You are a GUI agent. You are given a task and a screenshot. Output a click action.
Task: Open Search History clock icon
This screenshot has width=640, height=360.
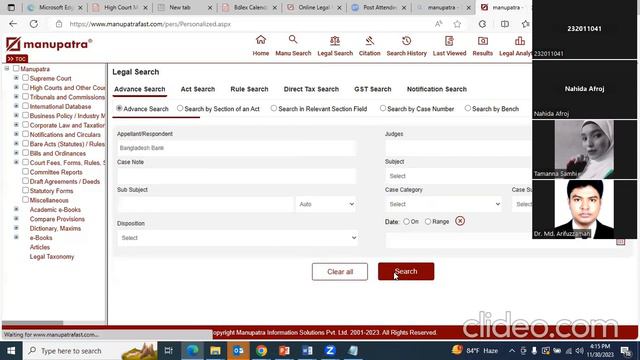[406, 40]
